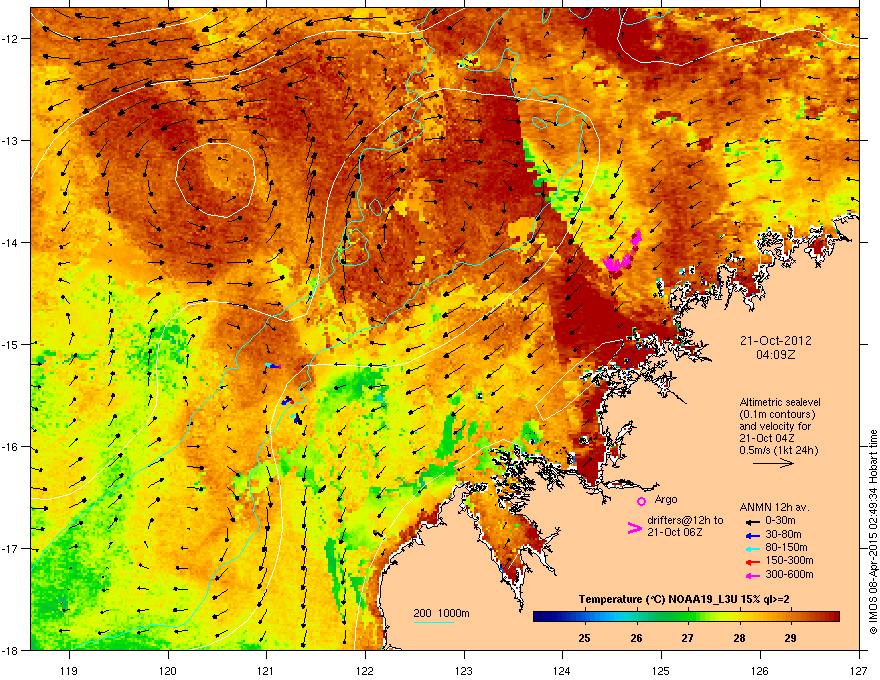Image resolution: width=880 pixels, height=680 pixels.
Task: Click the vertical IMOS copyright timestamp text
Action: point(873,532)
